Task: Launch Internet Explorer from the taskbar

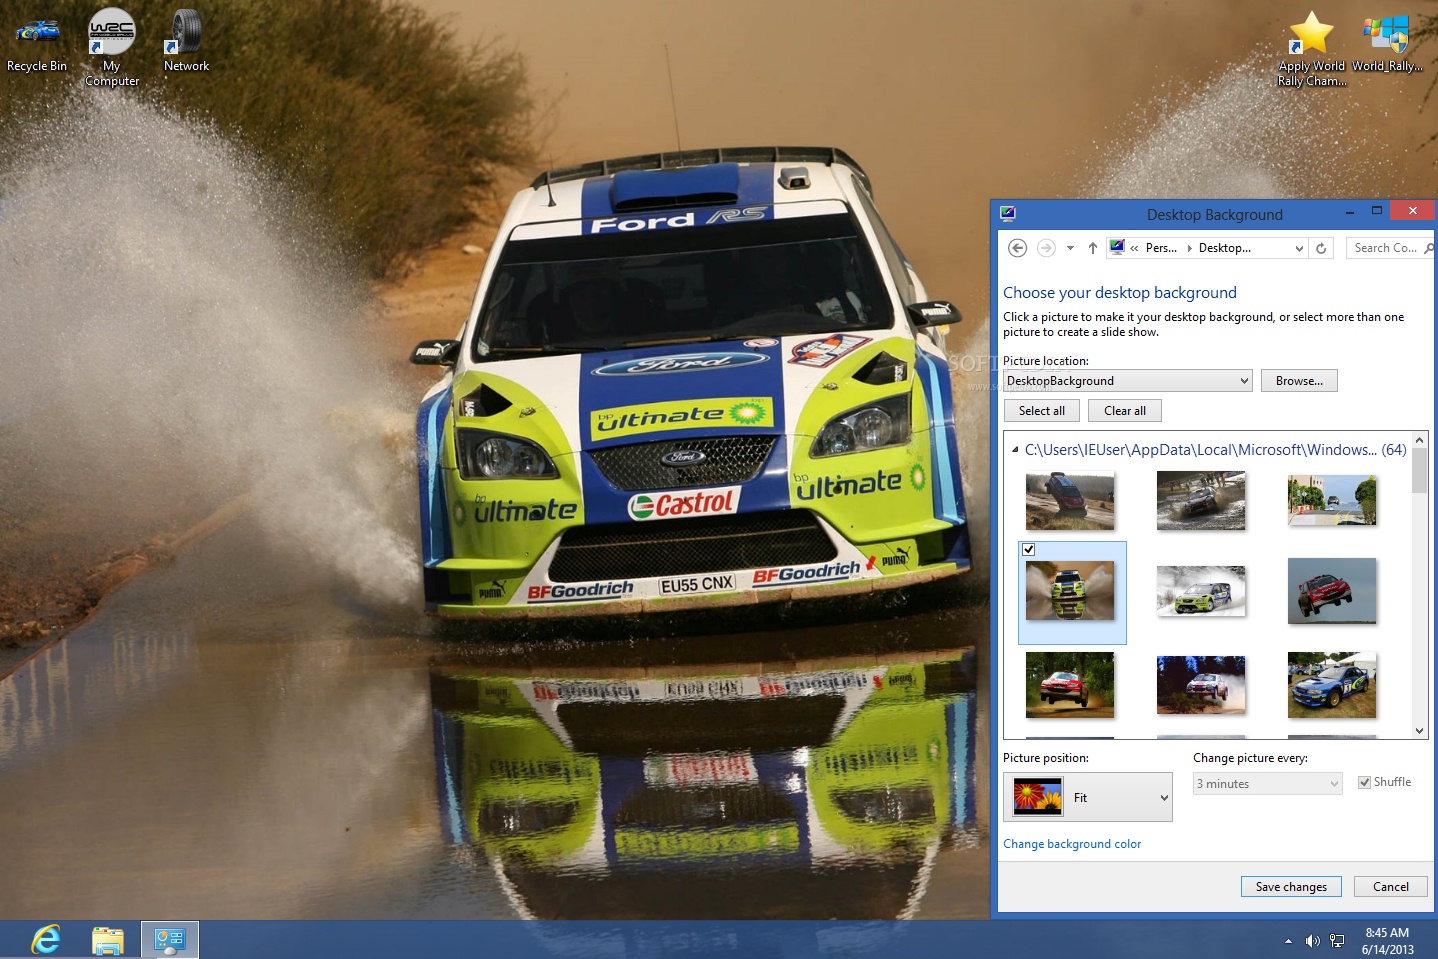Action: (x=46, y=940)
